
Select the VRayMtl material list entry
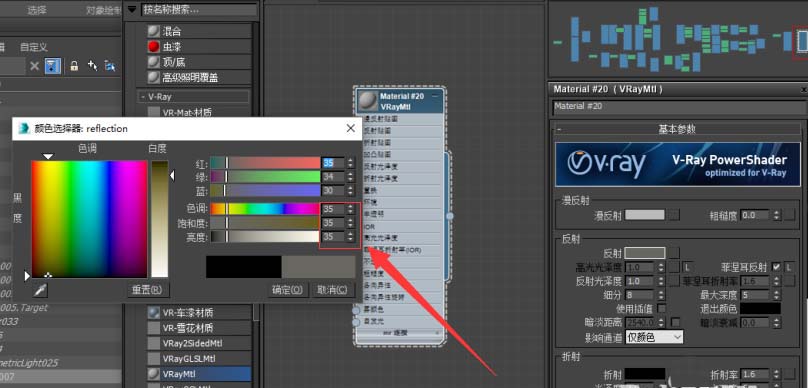[x=199, y=374]
